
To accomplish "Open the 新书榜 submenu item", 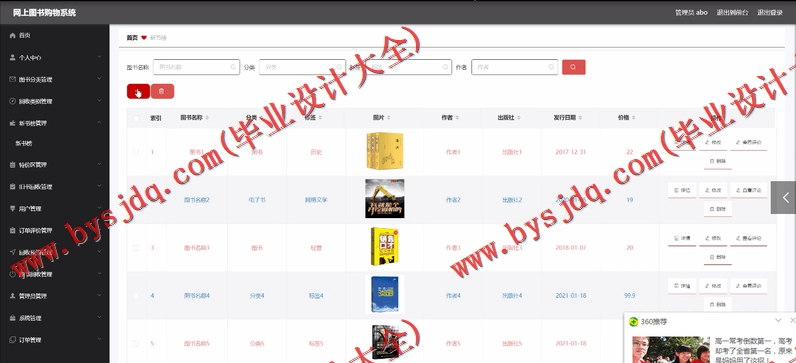I will coord(24,144).
